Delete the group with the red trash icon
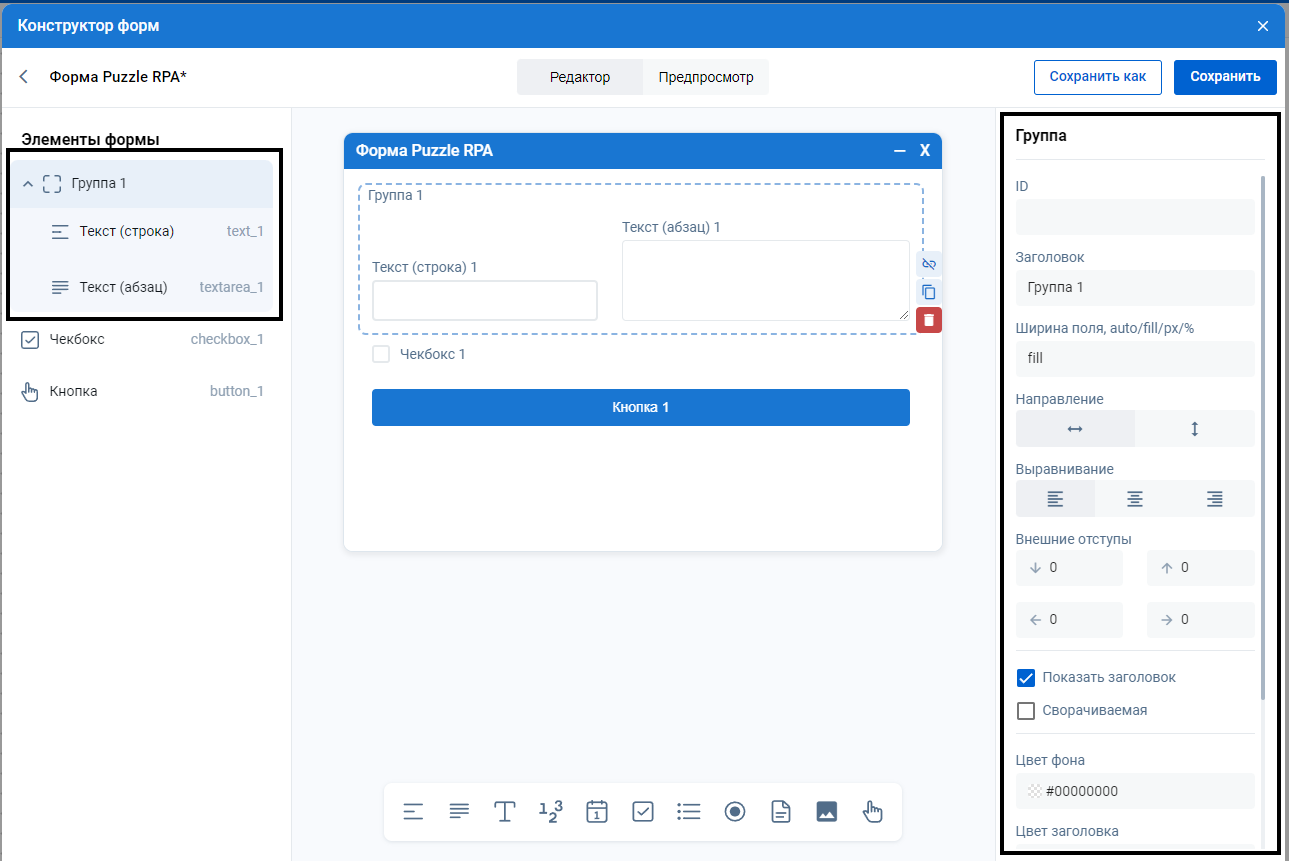Screen dimensions: 1289x861 (929, 320)
